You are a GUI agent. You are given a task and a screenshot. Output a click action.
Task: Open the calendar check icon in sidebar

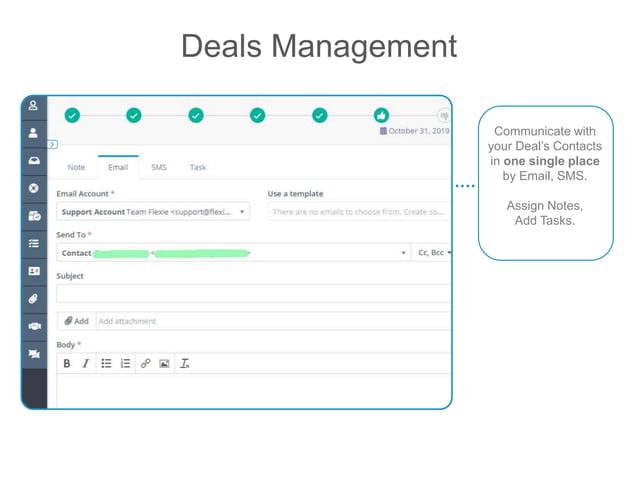click(34, 216)
